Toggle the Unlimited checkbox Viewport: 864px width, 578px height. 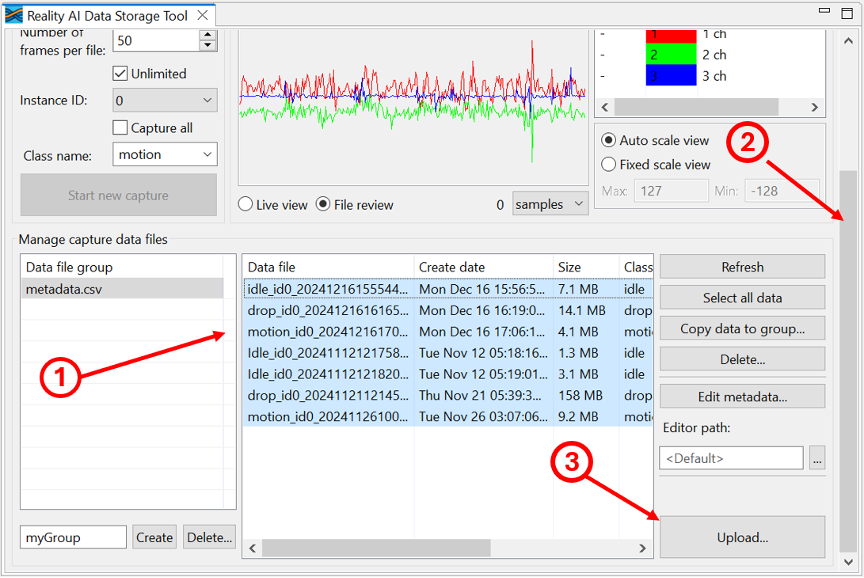tap(120, 73)
